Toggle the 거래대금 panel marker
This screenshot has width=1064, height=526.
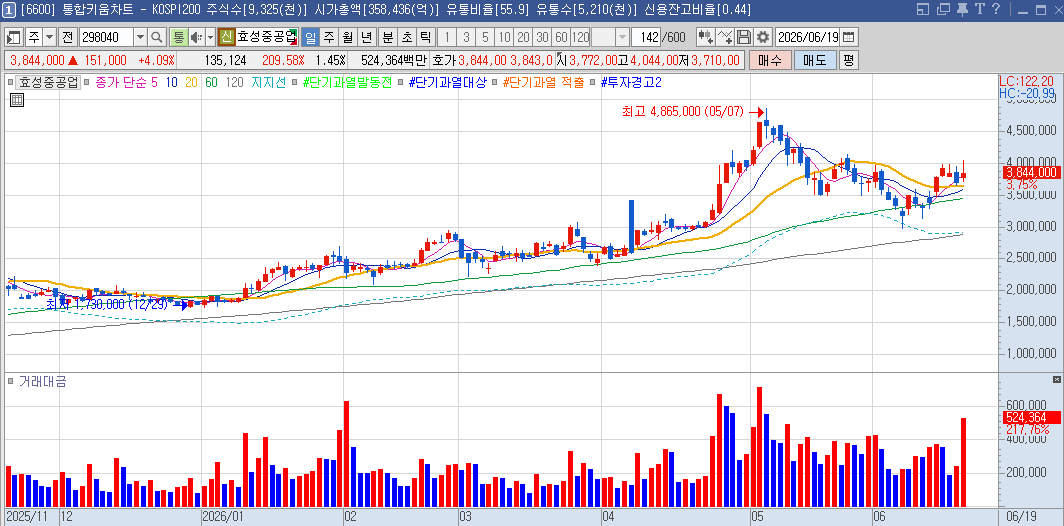tap(10, 382)
